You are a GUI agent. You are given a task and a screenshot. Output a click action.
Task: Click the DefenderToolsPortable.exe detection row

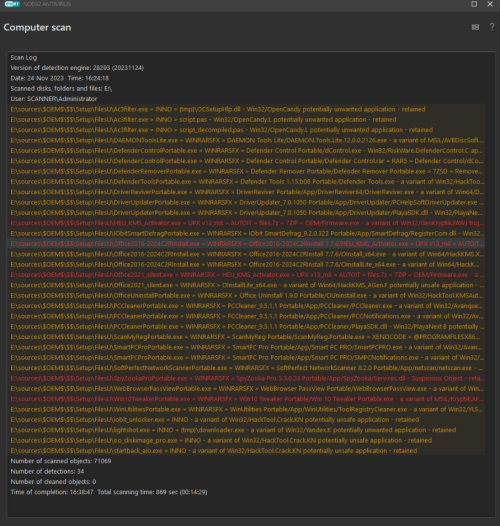point(246,182)
